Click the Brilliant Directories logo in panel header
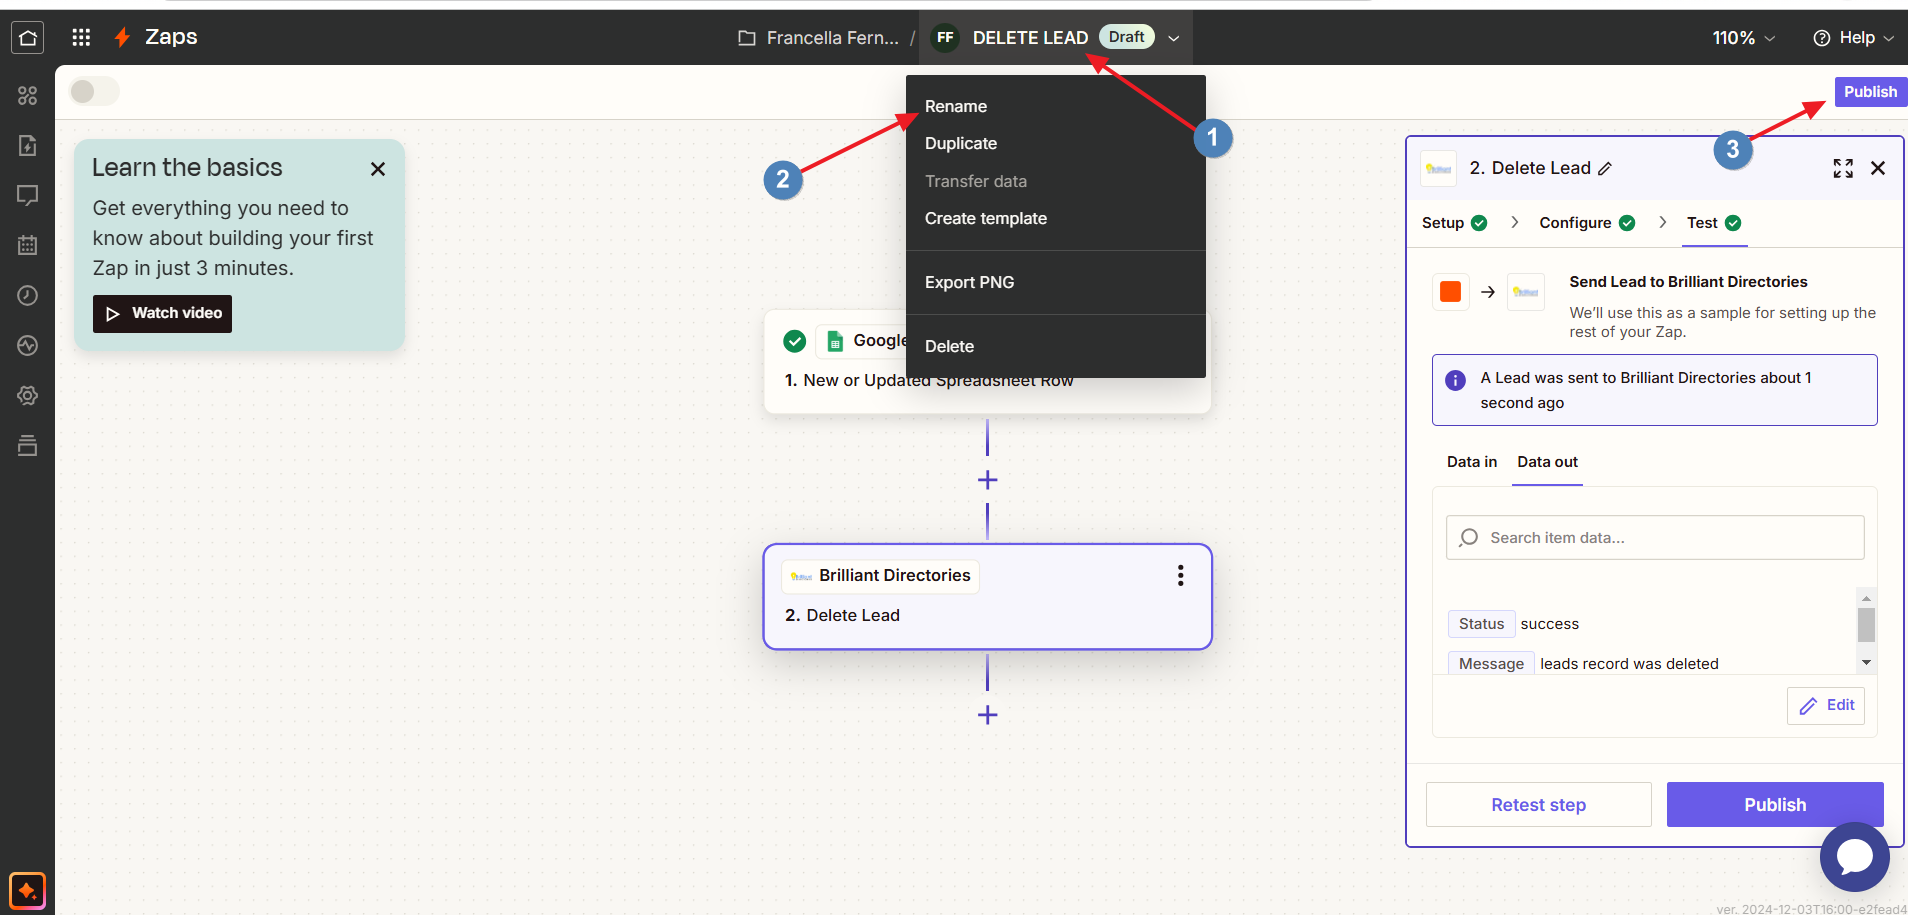This screenshot has height=915, width=1908. tap(1439, 169)
